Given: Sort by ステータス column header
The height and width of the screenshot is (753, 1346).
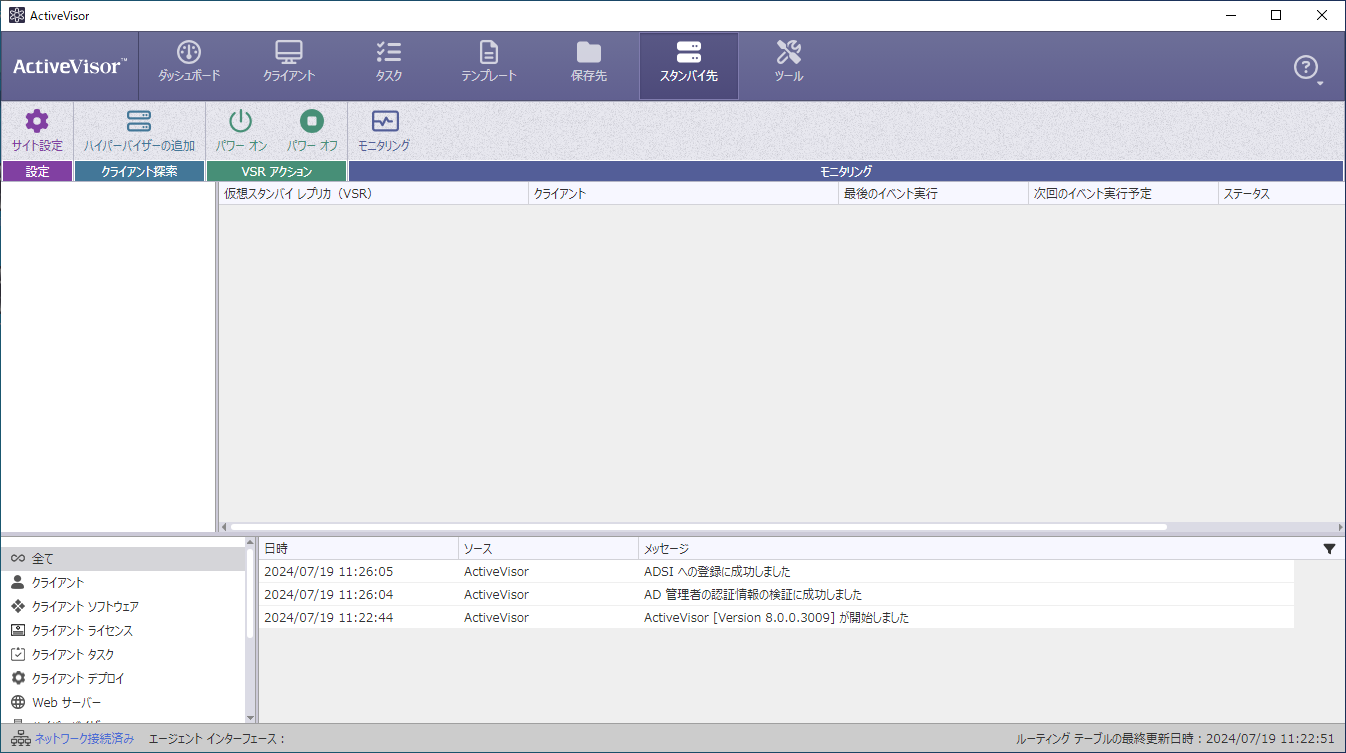Looking at the screenshot, I should click(x=1281, y=194).
